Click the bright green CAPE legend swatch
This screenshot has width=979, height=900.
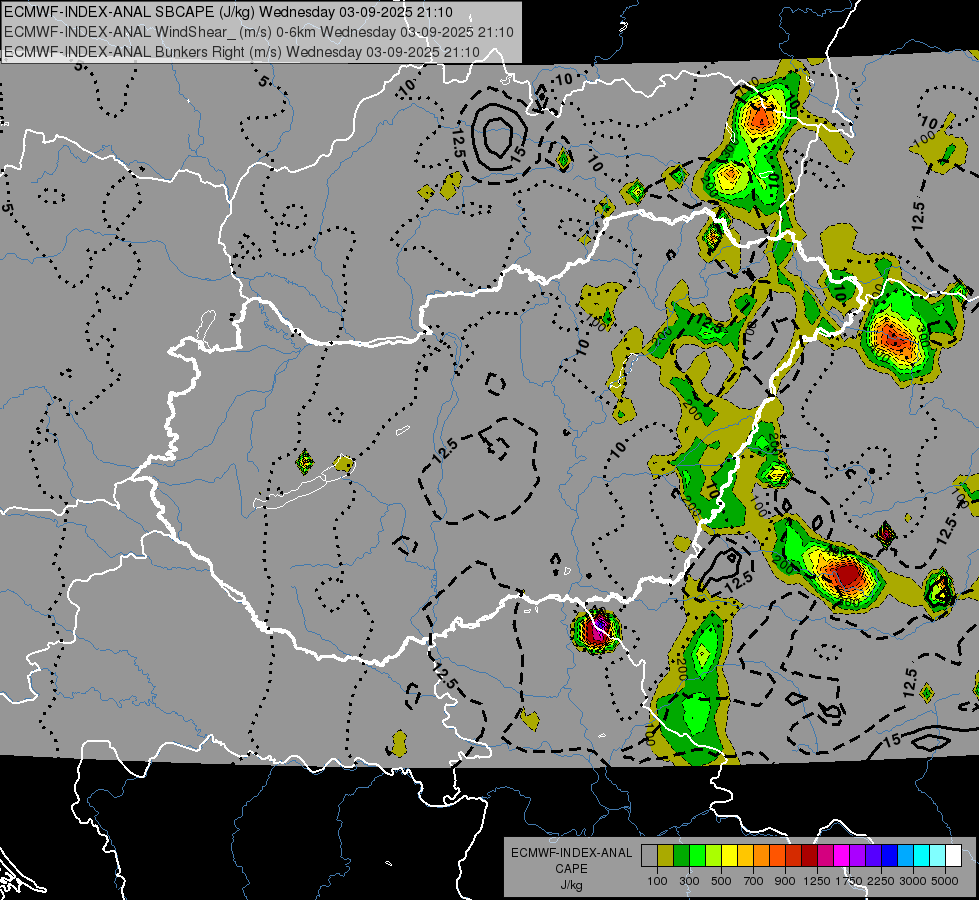(697, 855)
